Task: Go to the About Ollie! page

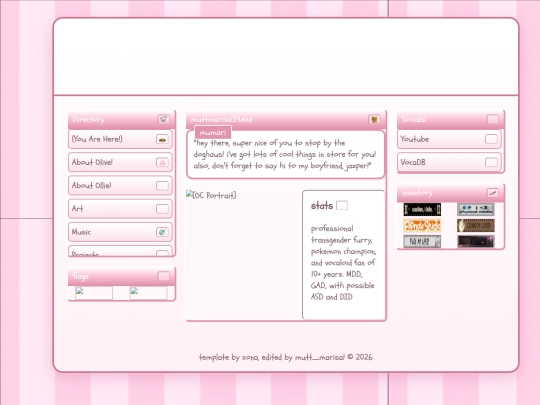Action: click(120, 186)
